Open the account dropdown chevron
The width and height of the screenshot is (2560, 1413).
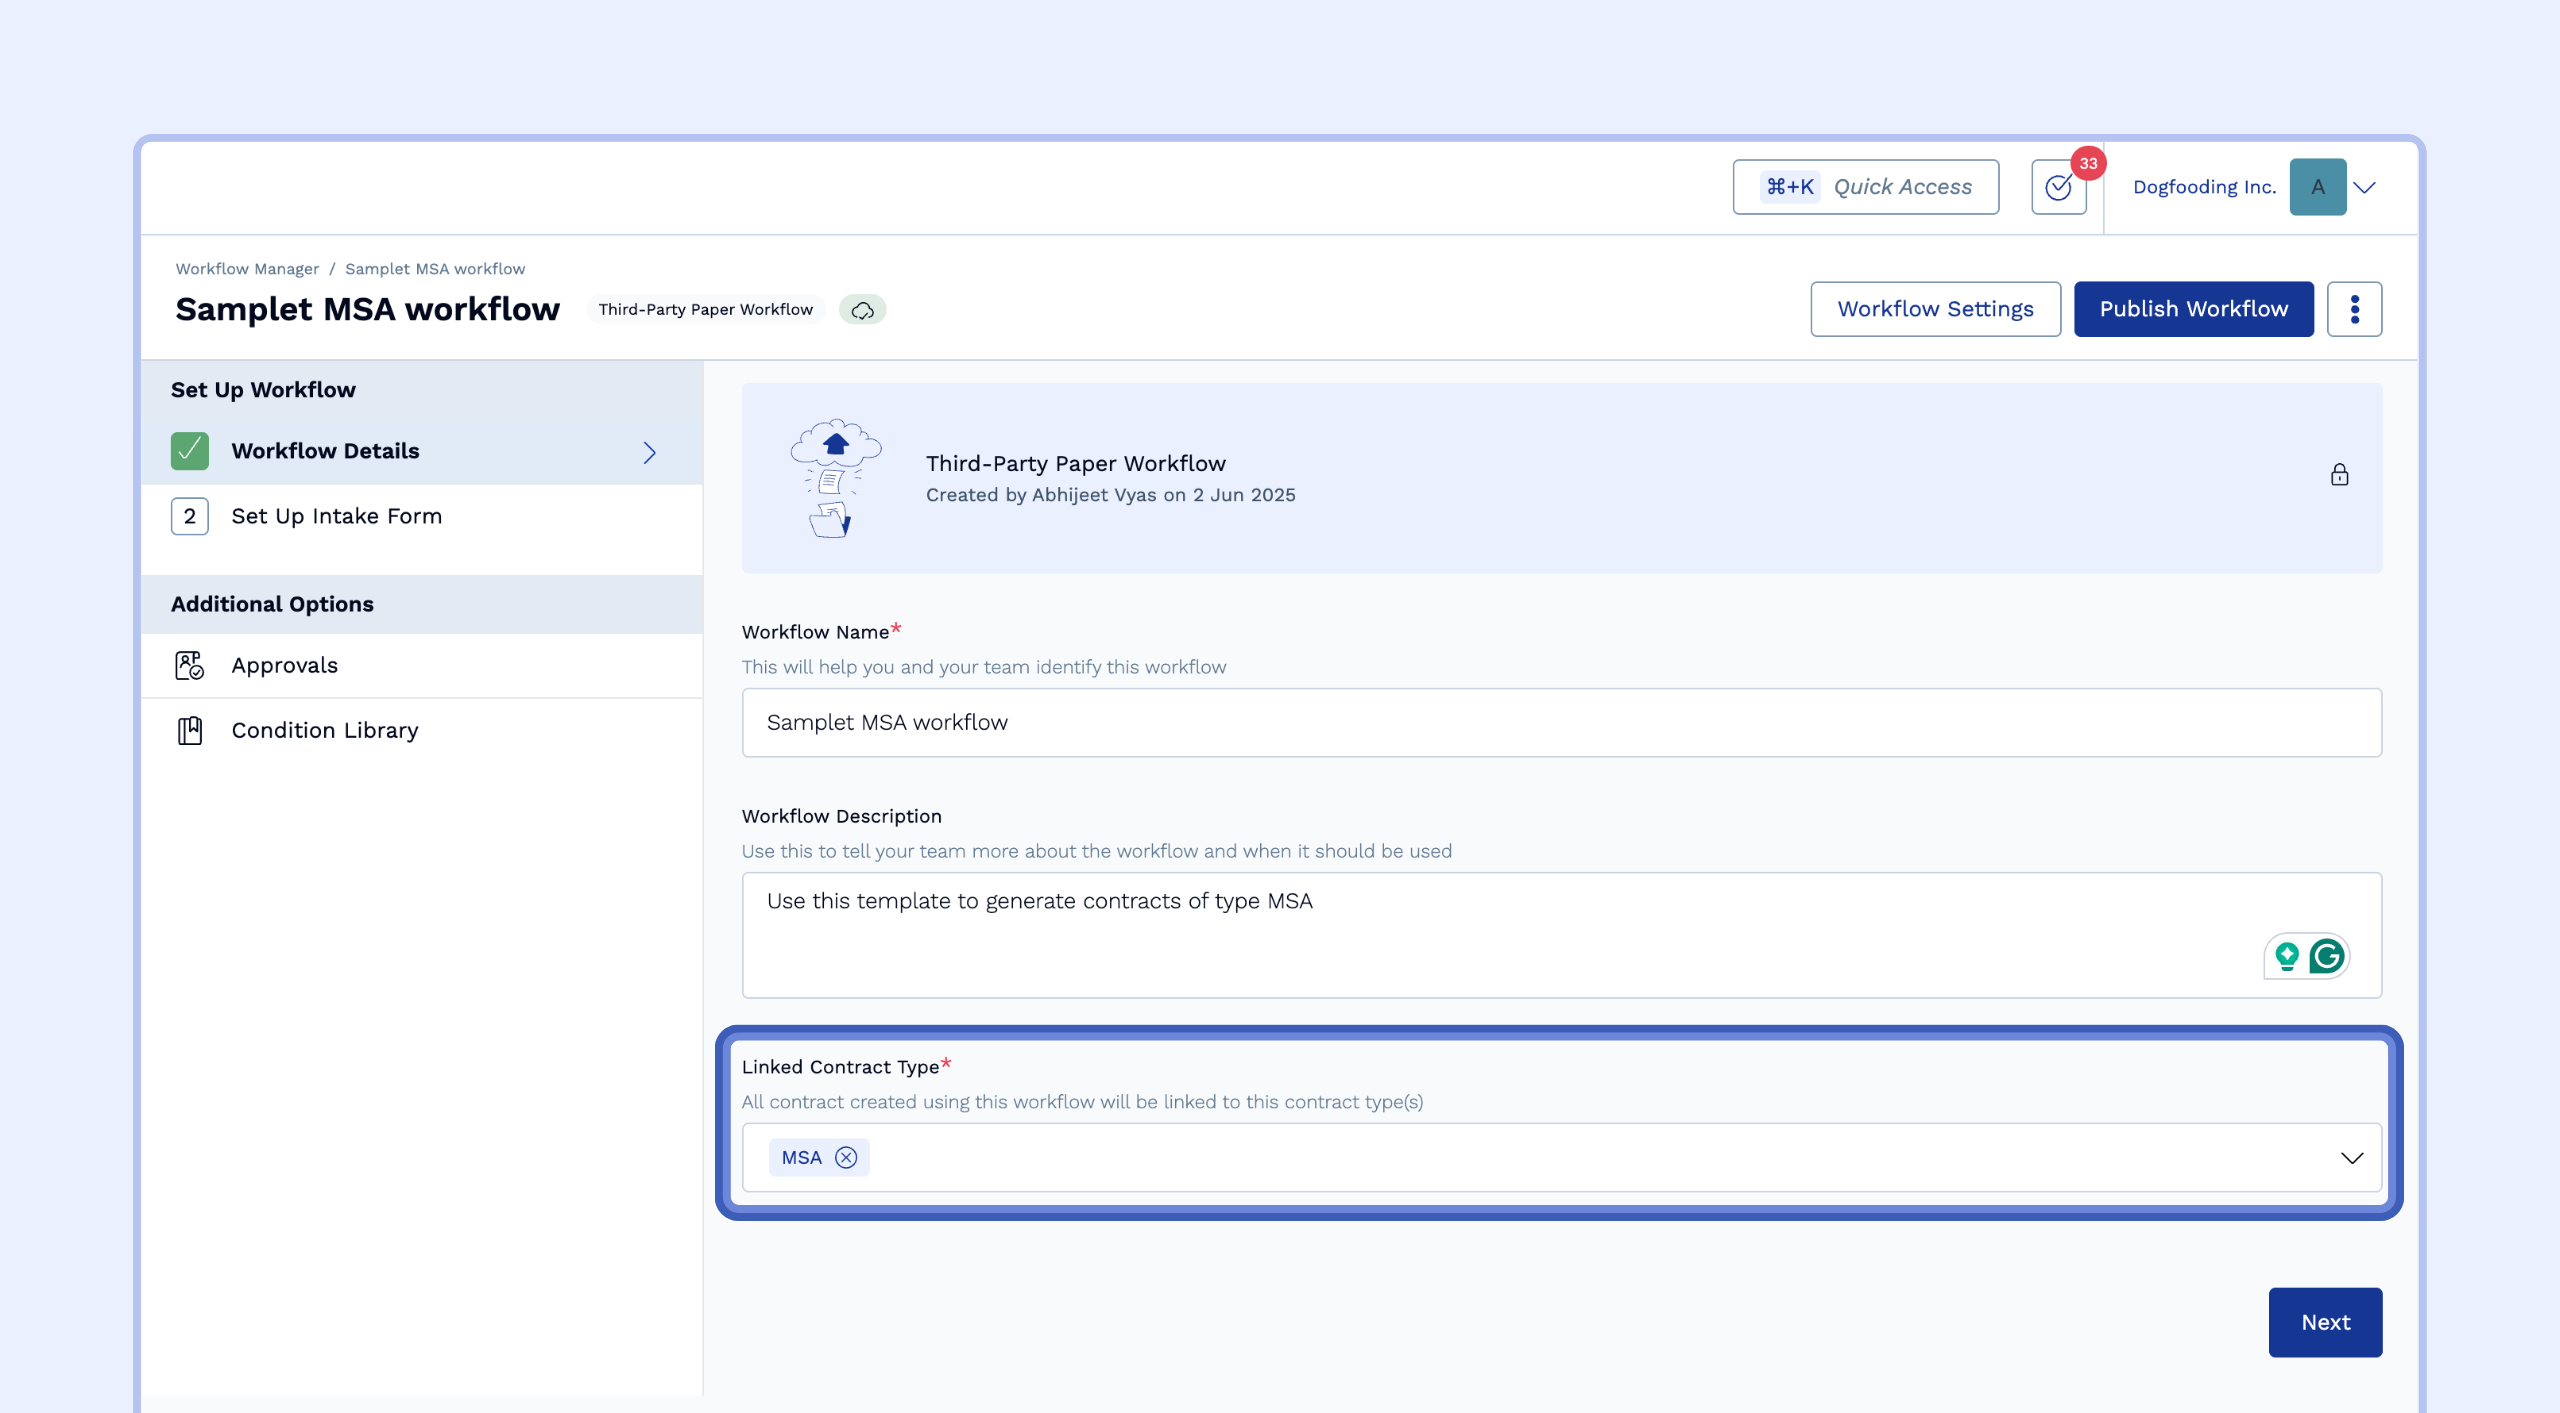pos(2365,187)
